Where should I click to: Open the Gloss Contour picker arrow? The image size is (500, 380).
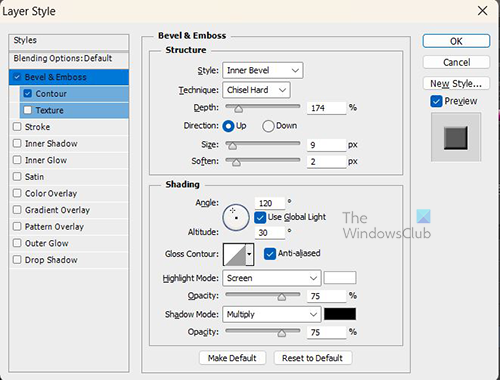(x=250, y=254)
